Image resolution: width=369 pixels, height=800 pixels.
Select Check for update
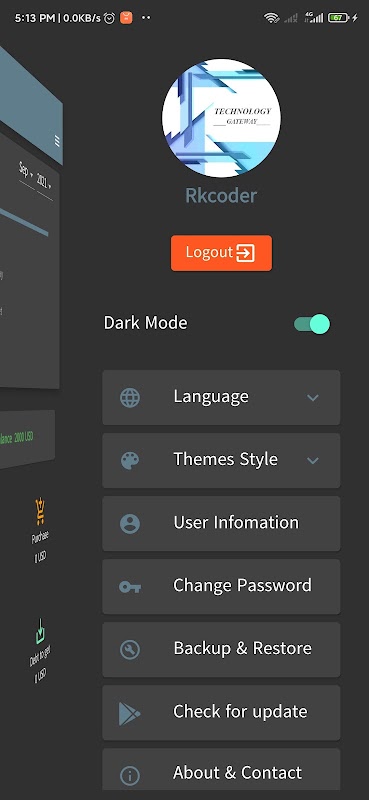click(221, 712)
